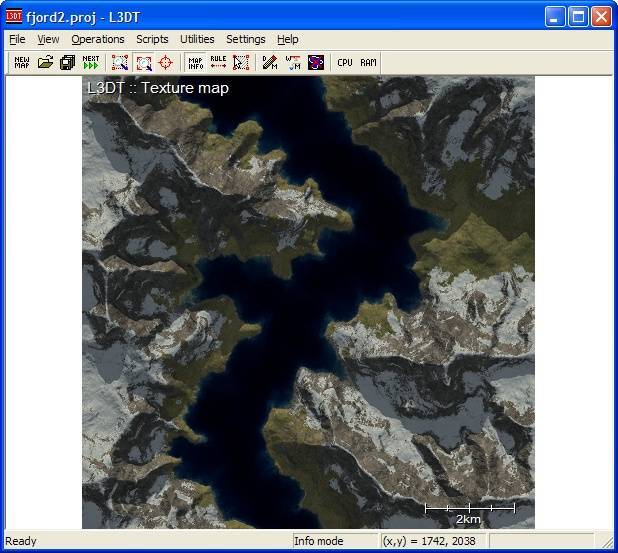This screenshot has height=553, width=618.
Task: Toggle the Ruler measurement tool
Action: click(x=218, y=62)
